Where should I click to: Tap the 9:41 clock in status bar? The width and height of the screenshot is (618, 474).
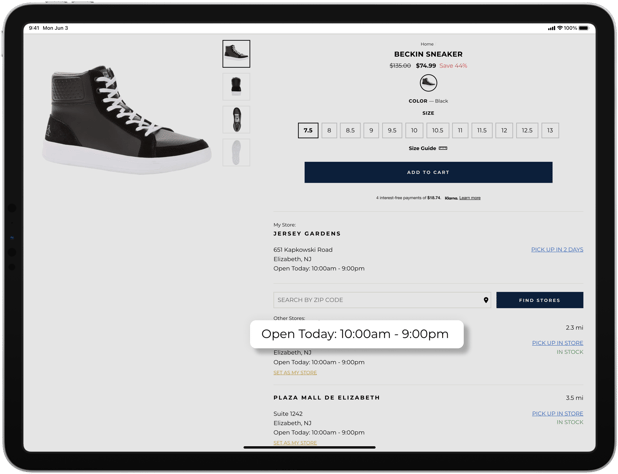pyautogui.click(x=34, y=28)
